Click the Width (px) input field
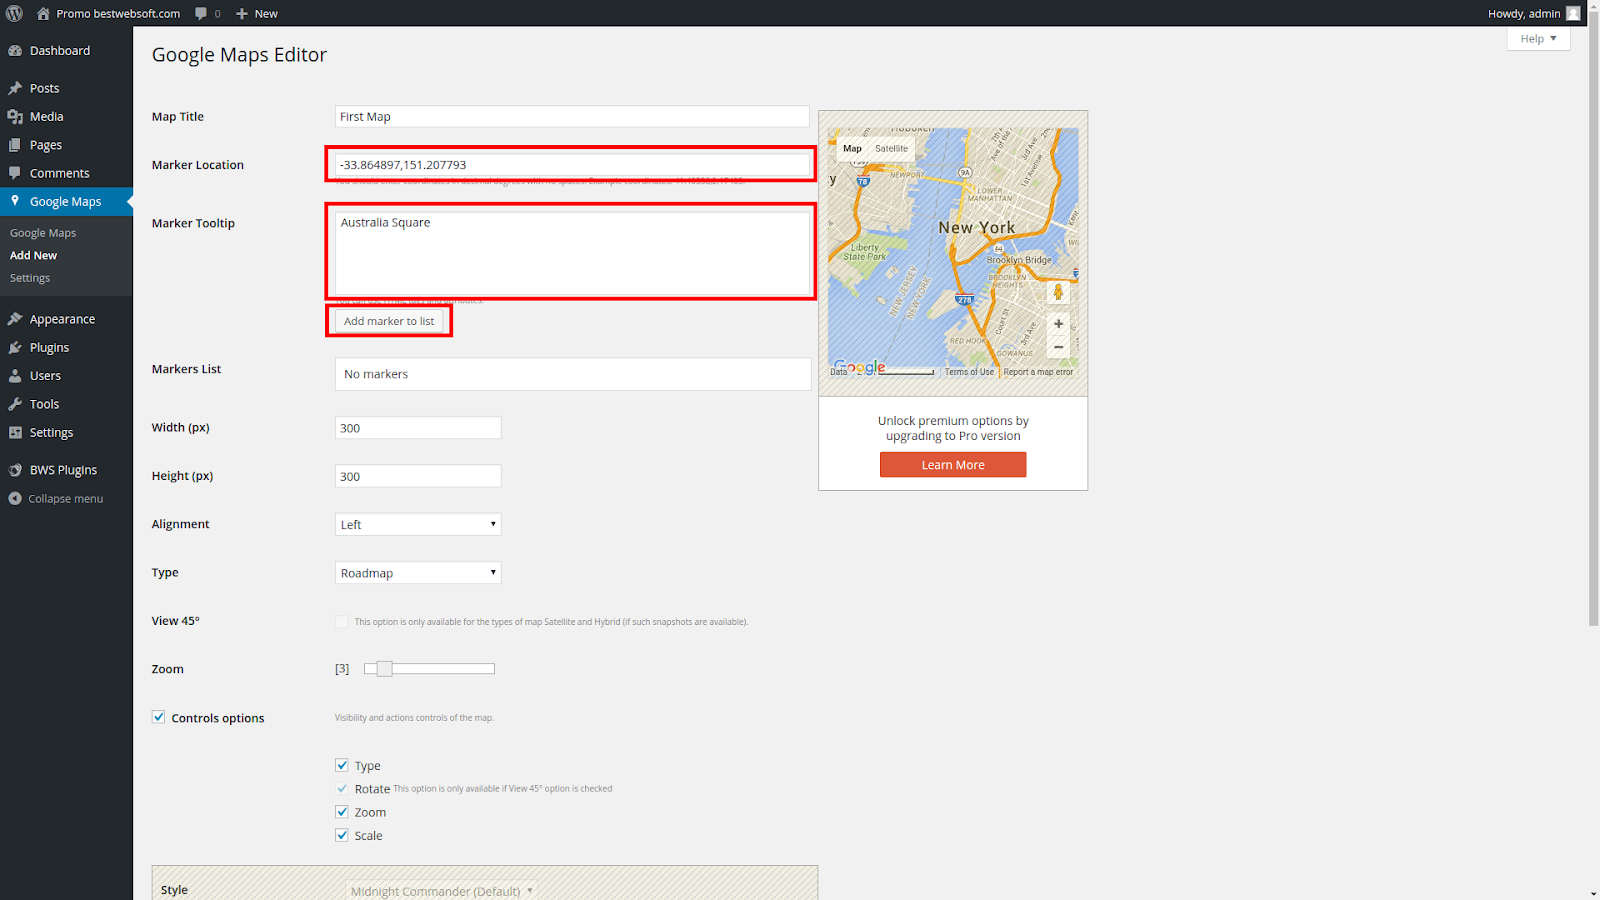The image size is (1600, 900). 418,428
